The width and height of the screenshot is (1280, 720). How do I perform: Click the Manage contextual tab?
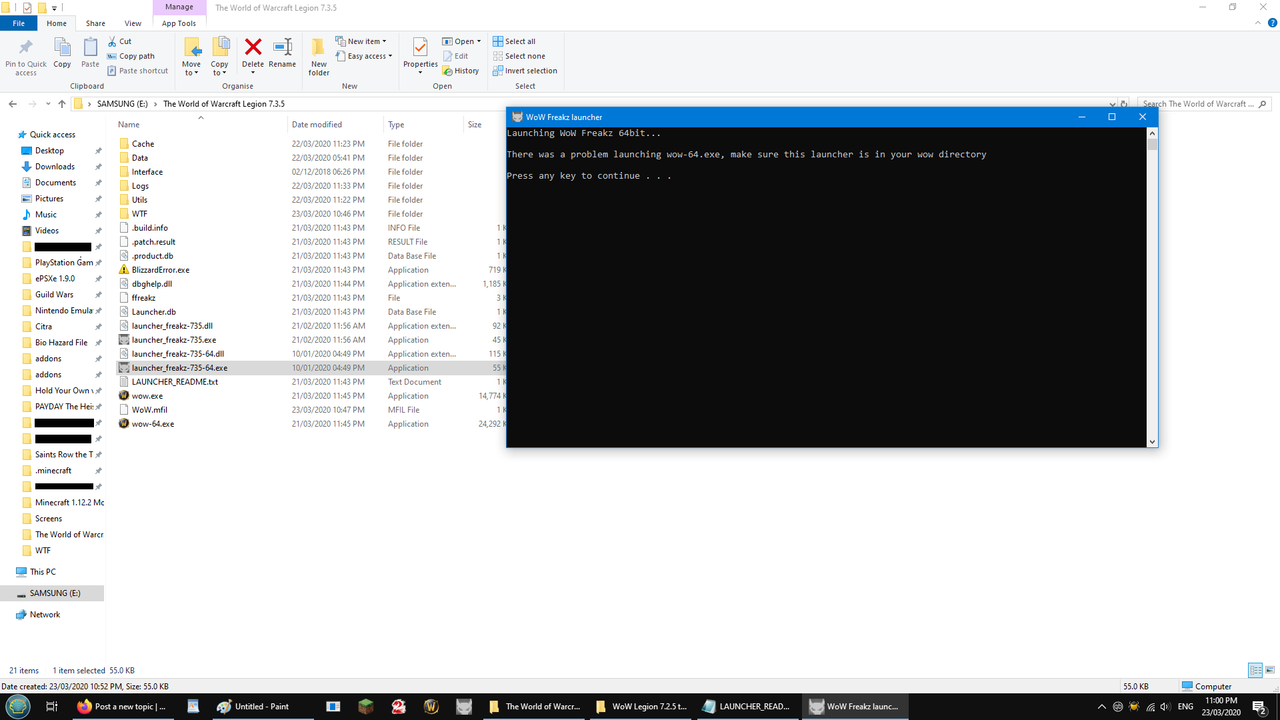[x=179, y=7]
